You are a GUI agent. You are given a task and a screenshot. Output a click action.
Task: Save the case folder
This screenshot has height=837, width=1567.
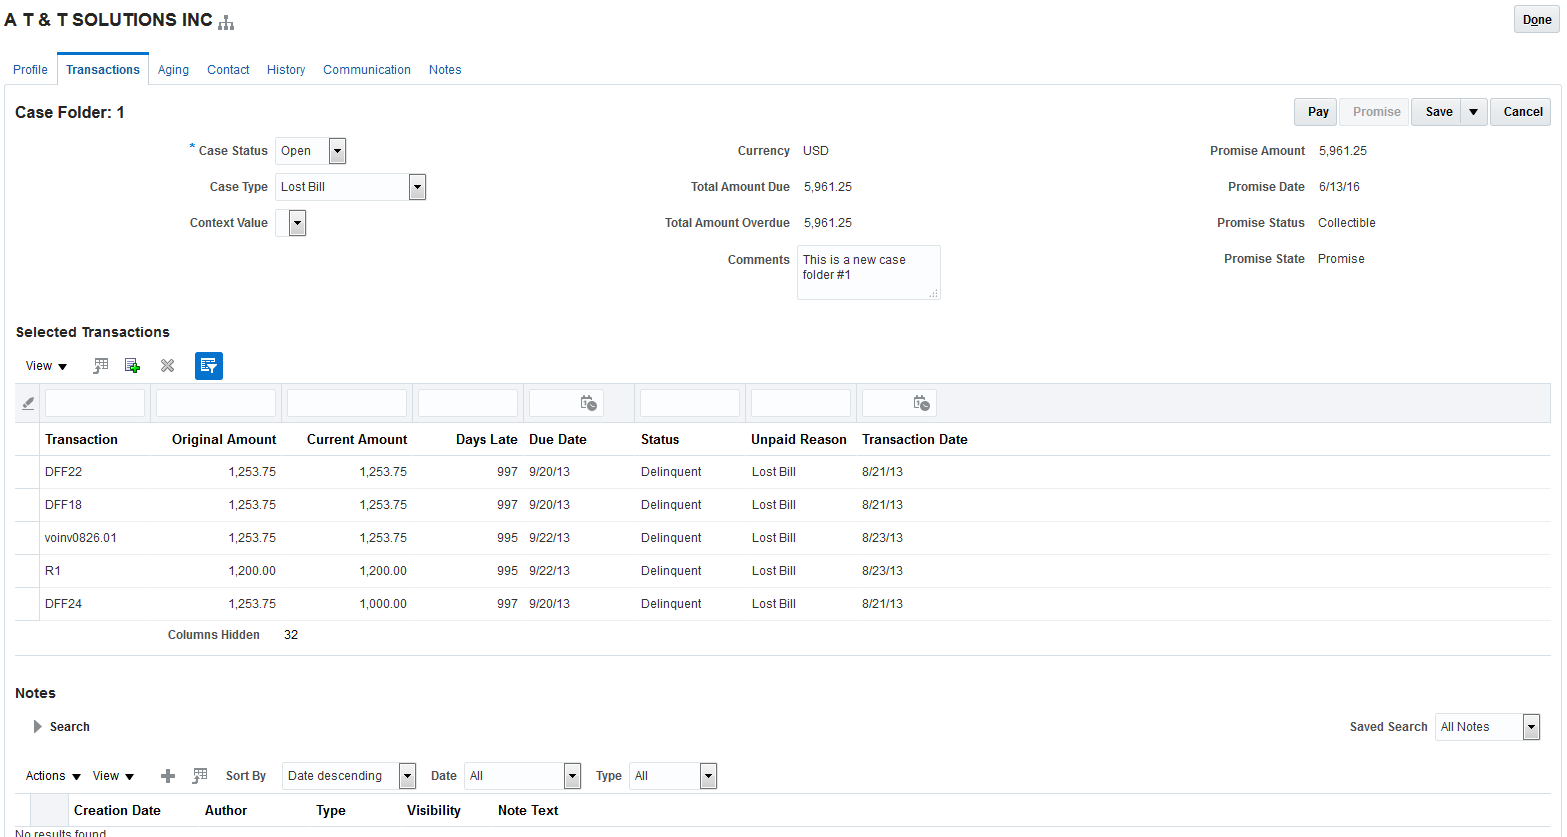coord(1438,112)
